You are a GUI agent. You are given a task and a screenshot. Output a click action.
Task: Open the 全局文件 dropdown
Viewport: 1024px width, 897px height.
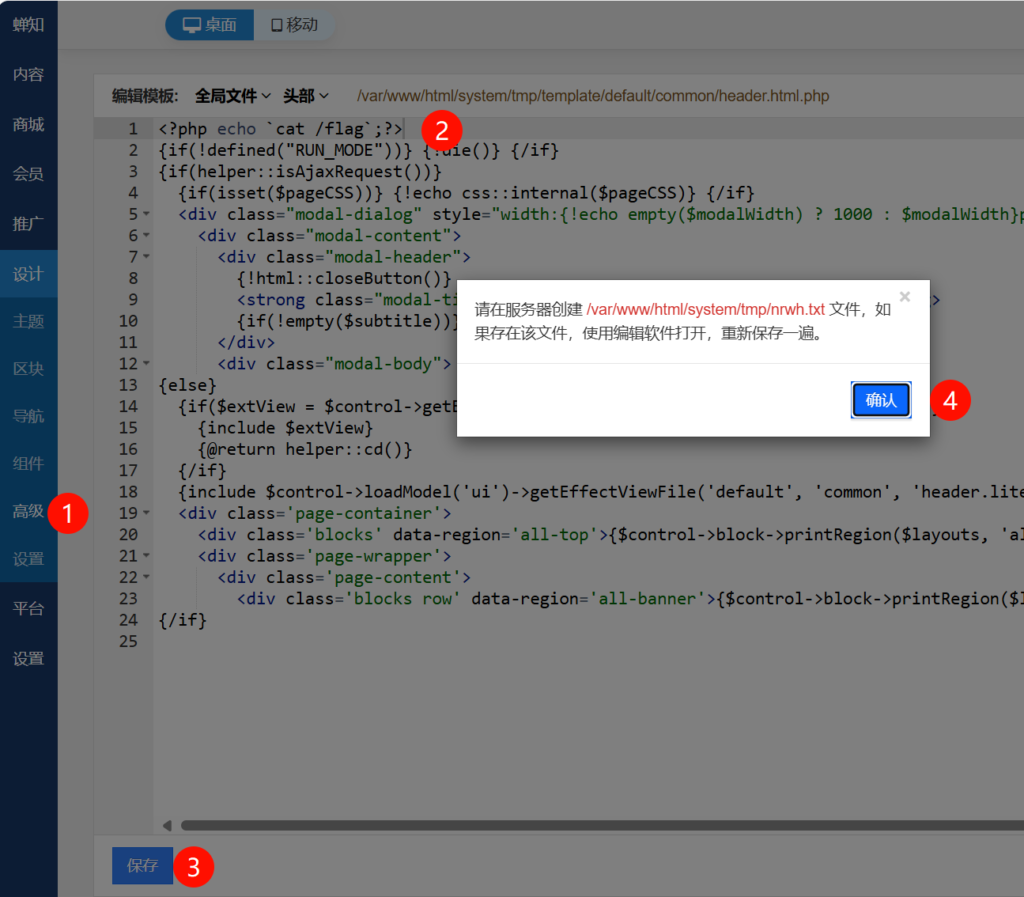pyautogui.click(x=233, y=96)
